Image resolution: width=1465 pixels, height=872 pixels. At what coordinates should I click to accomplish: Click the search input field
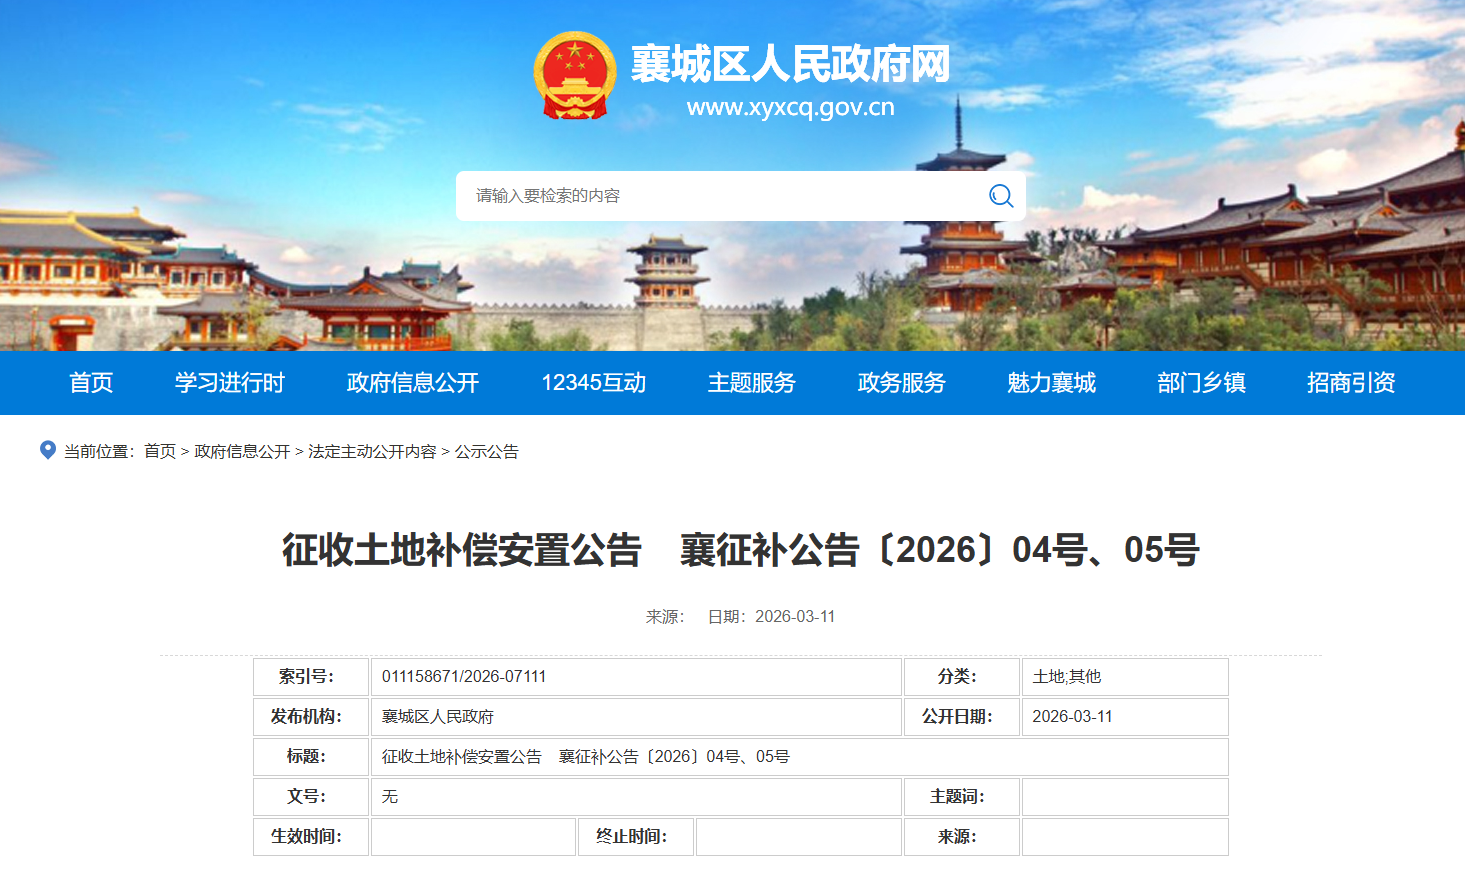click(x=720, y=196)
